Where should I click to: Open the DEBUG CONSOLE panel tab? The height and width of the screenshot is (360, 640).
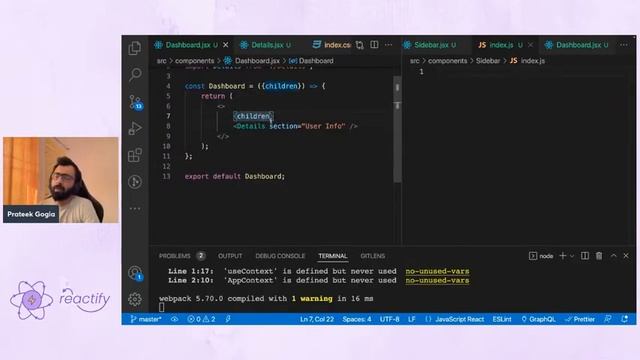click(280, 256)
